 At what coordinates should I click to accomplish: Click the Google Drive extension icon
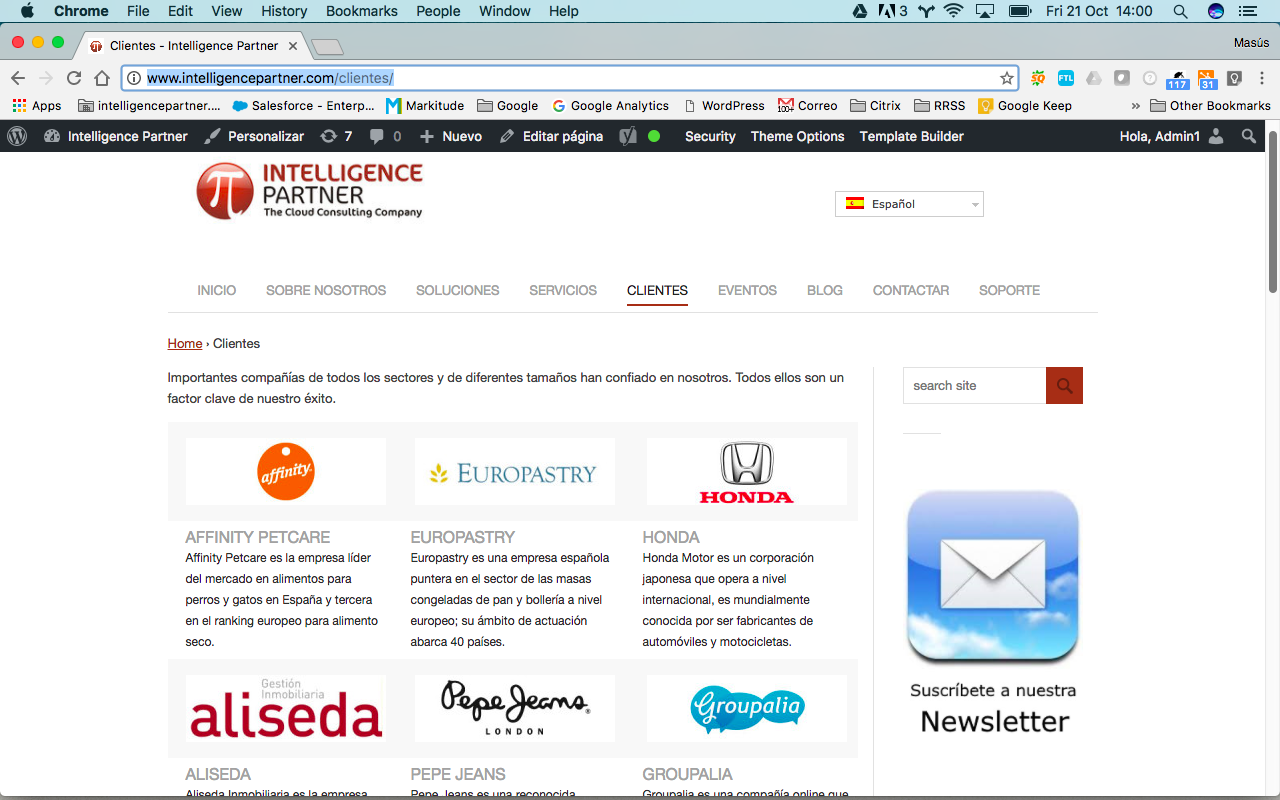click(1092, 77)
